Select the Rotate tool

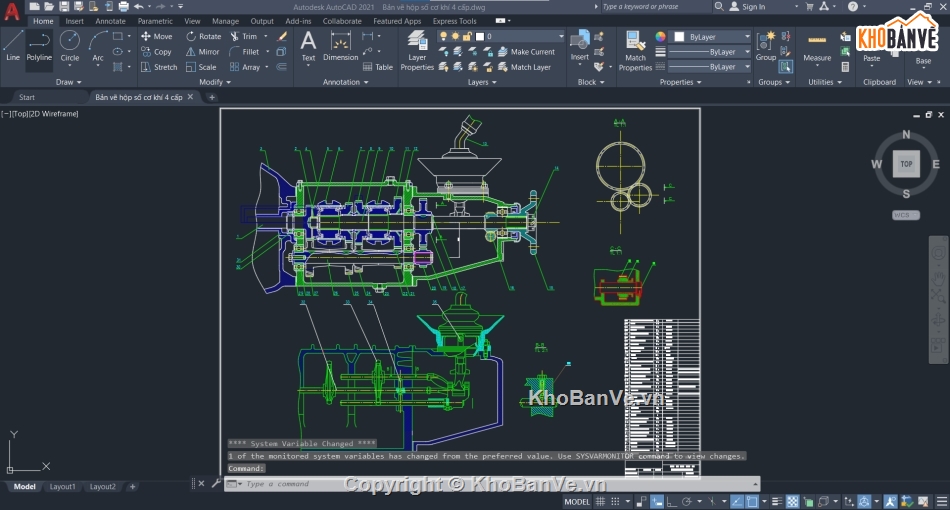coord(204,36)
